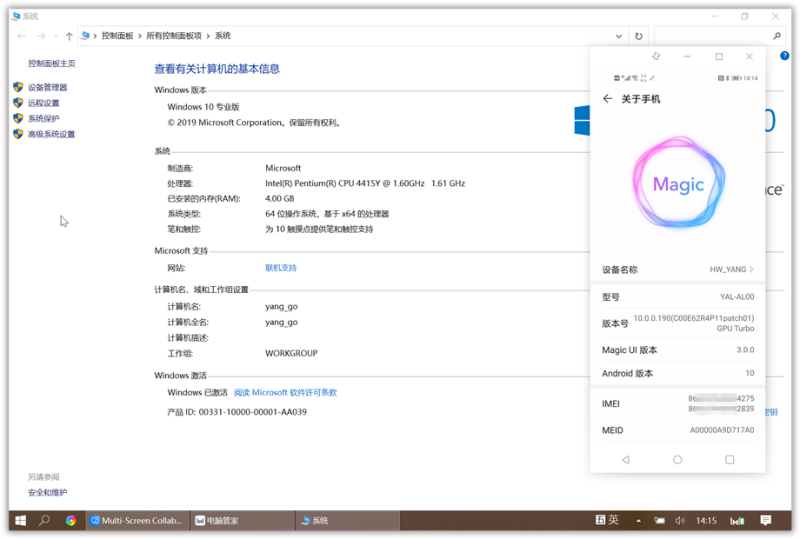Close the phone mirror window
This screenshot has width=800, height=539.
(x=749, y=56)
